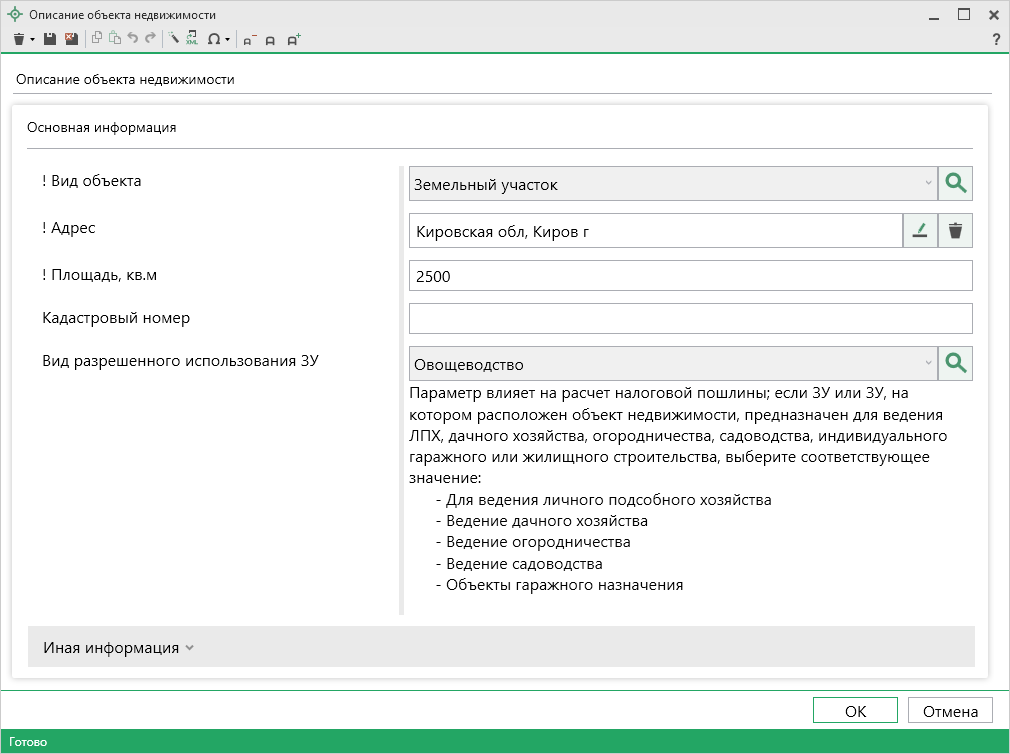
Task: Confirm with the OK button
Action: pyautogui.click(x=855, y=710)
